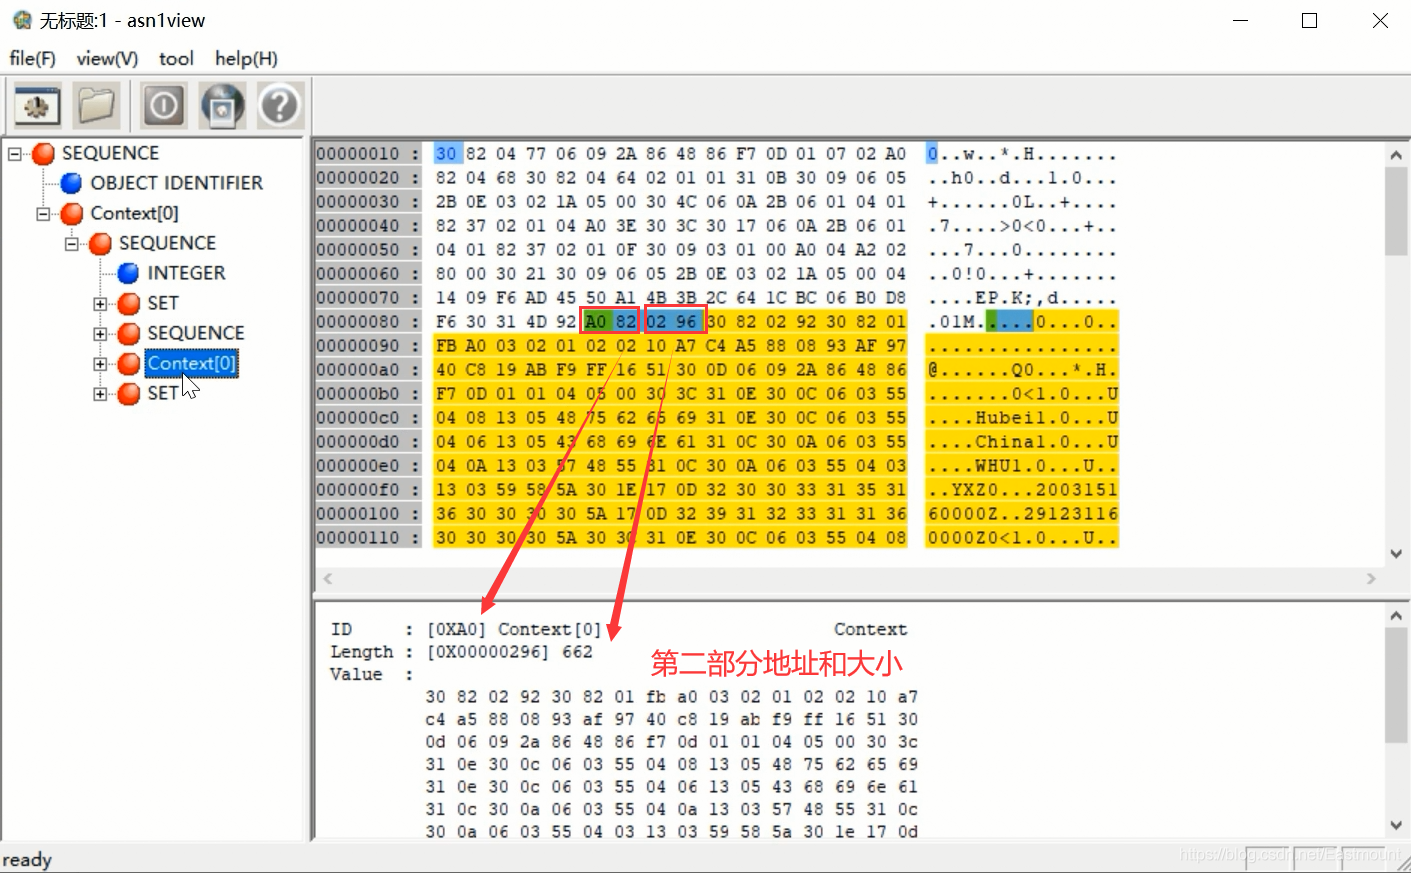Click the Length value [0X00000296] 662
Screen dimensions: 1411x873
pyautogui.click(x=510, y=652)
